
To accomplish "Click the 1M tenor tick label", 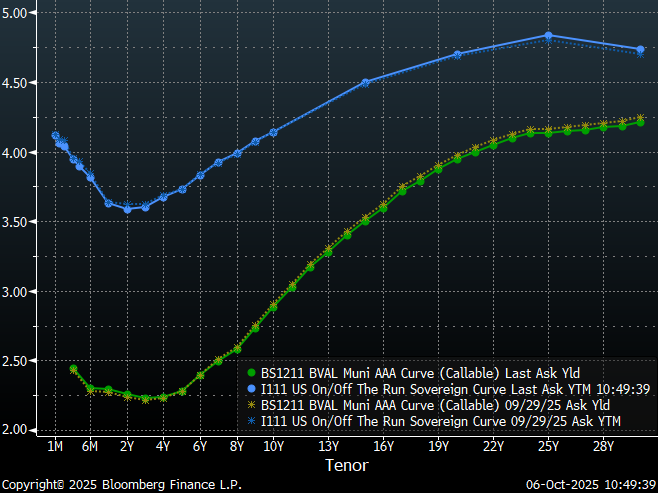I will pos(55,446).
